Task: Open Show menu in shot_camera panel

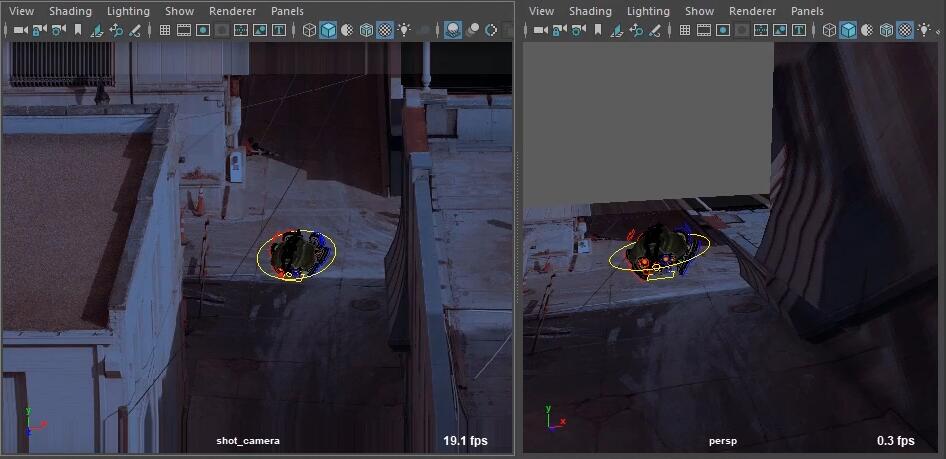Action: click(180, 11)
